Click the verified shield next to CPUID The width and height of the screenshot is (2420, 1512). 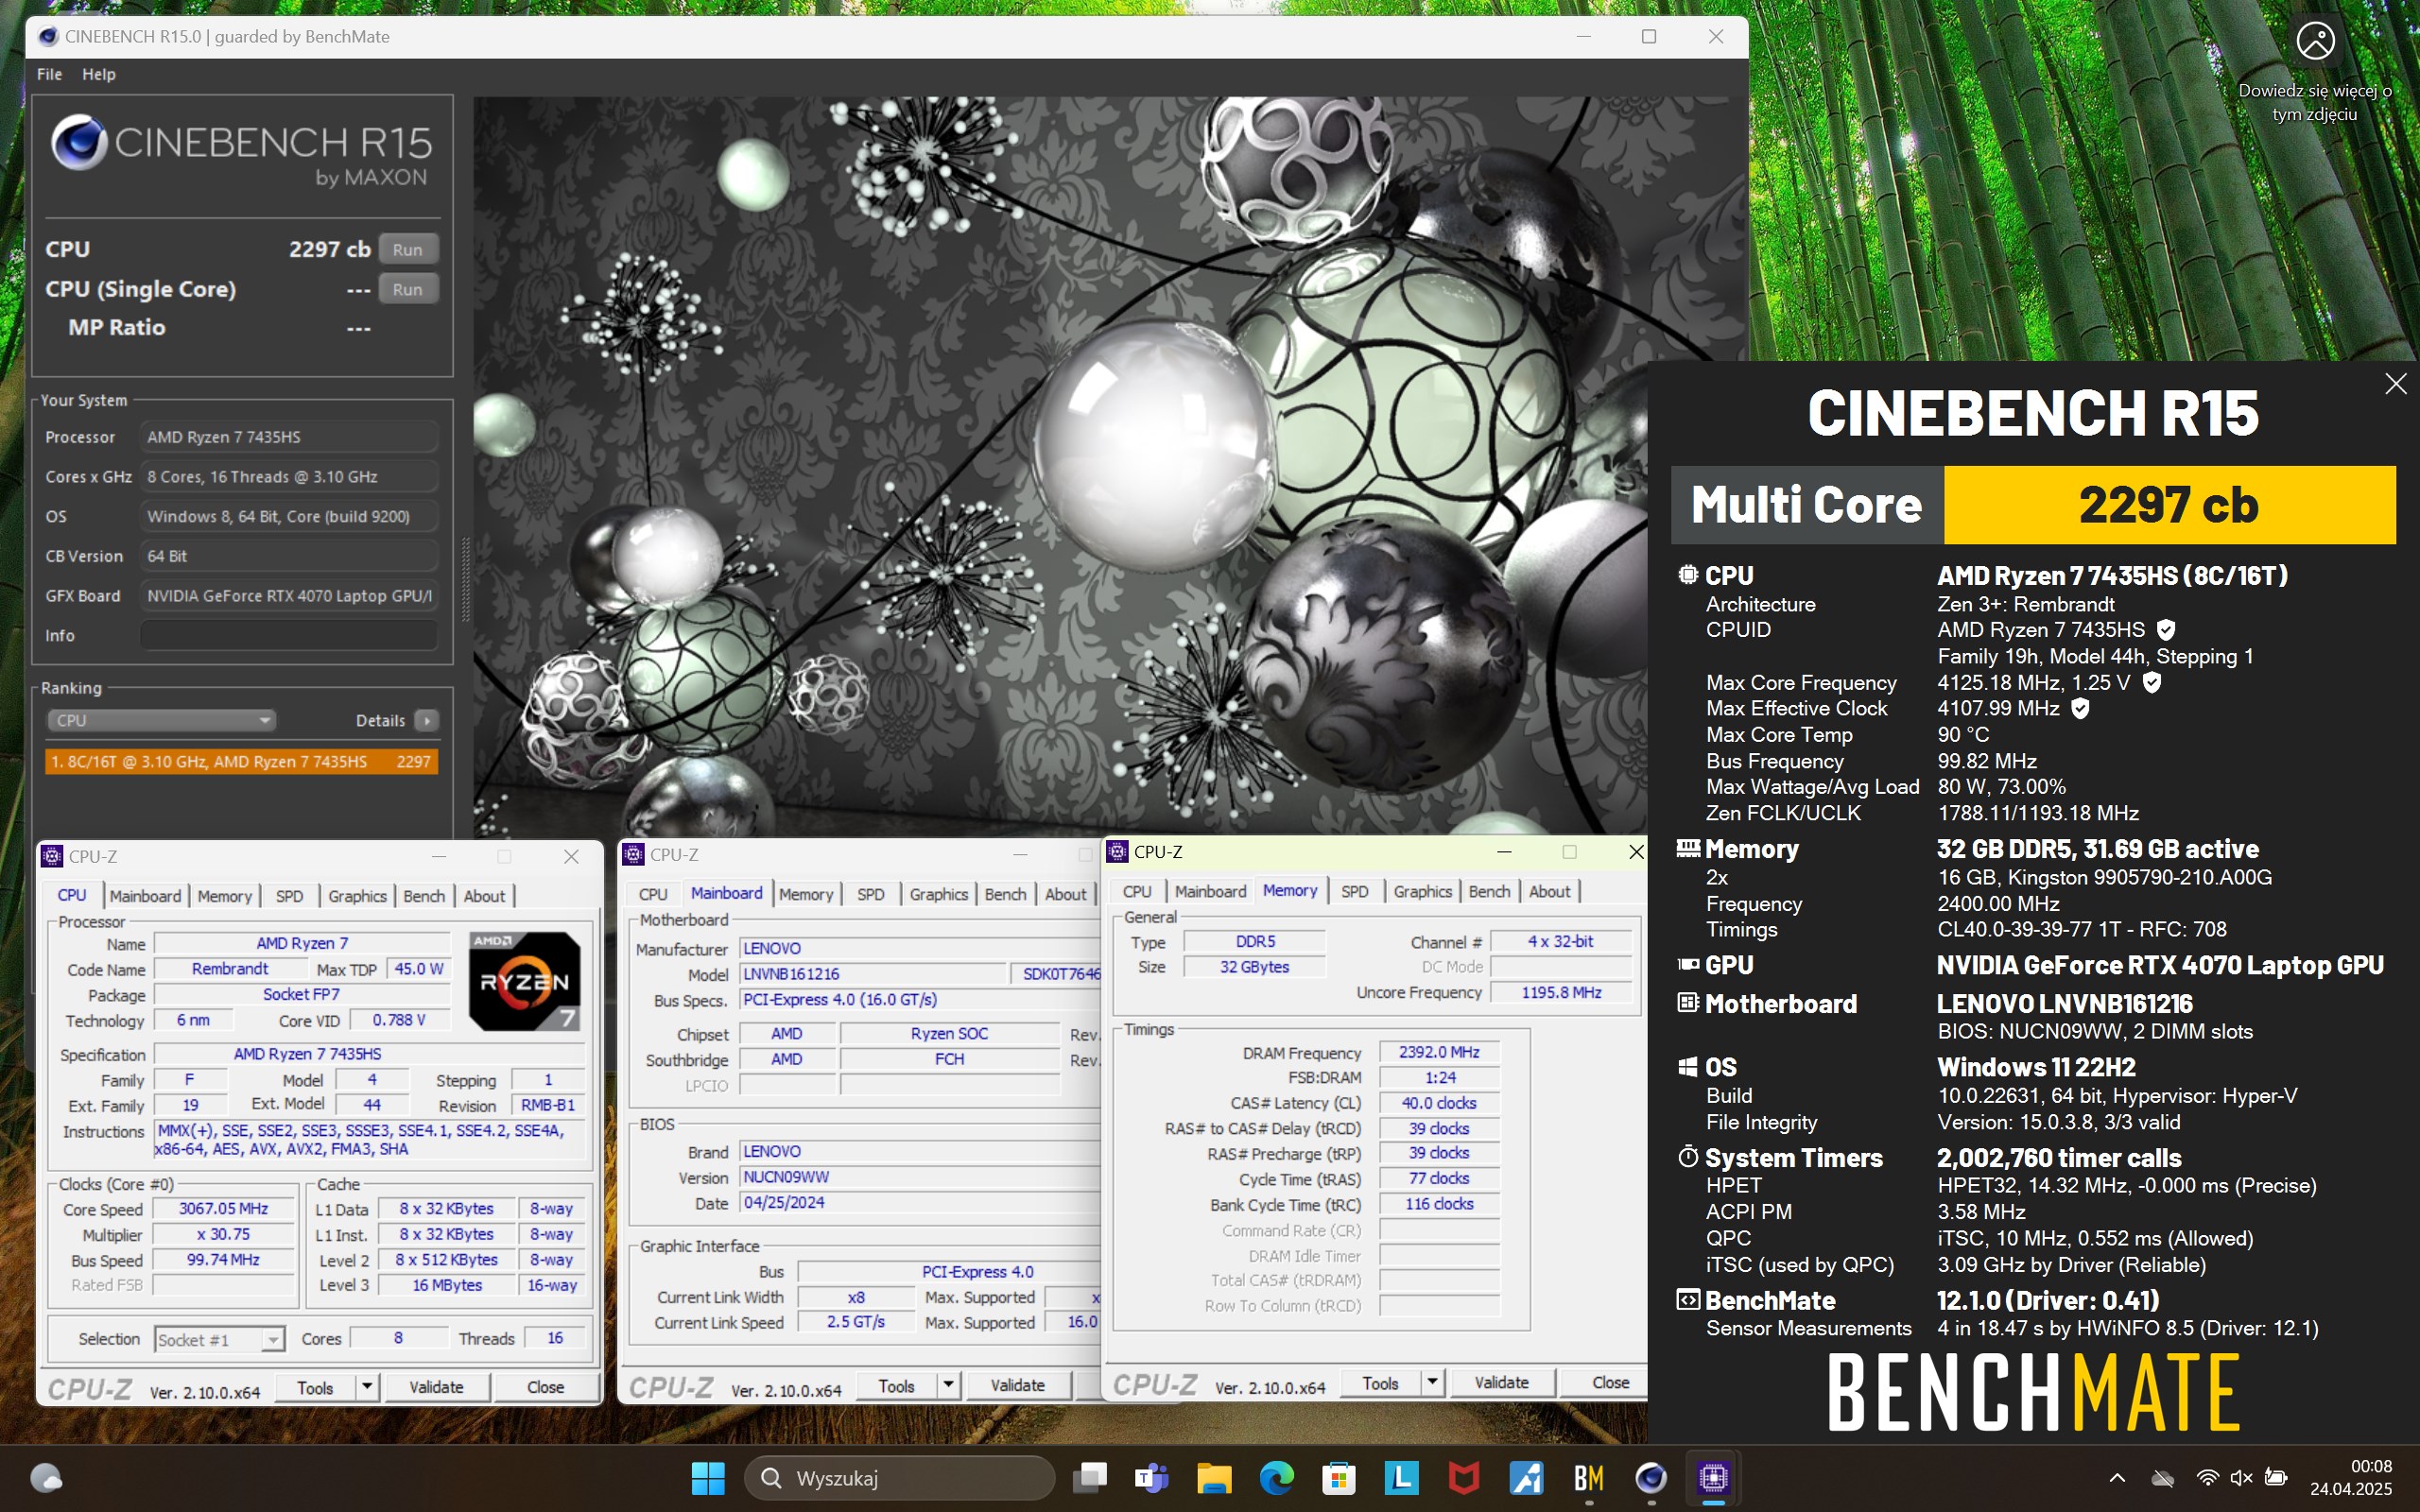pyautogui.click(x=2166, y=630)
